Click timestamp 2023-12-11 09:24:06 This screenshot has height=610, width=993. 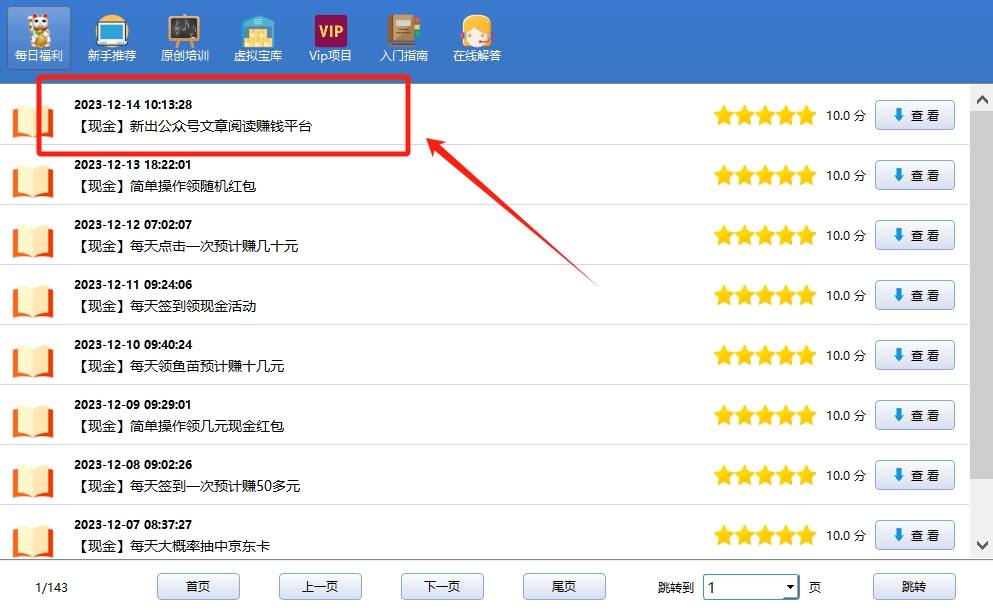click(x=133, y=284)
